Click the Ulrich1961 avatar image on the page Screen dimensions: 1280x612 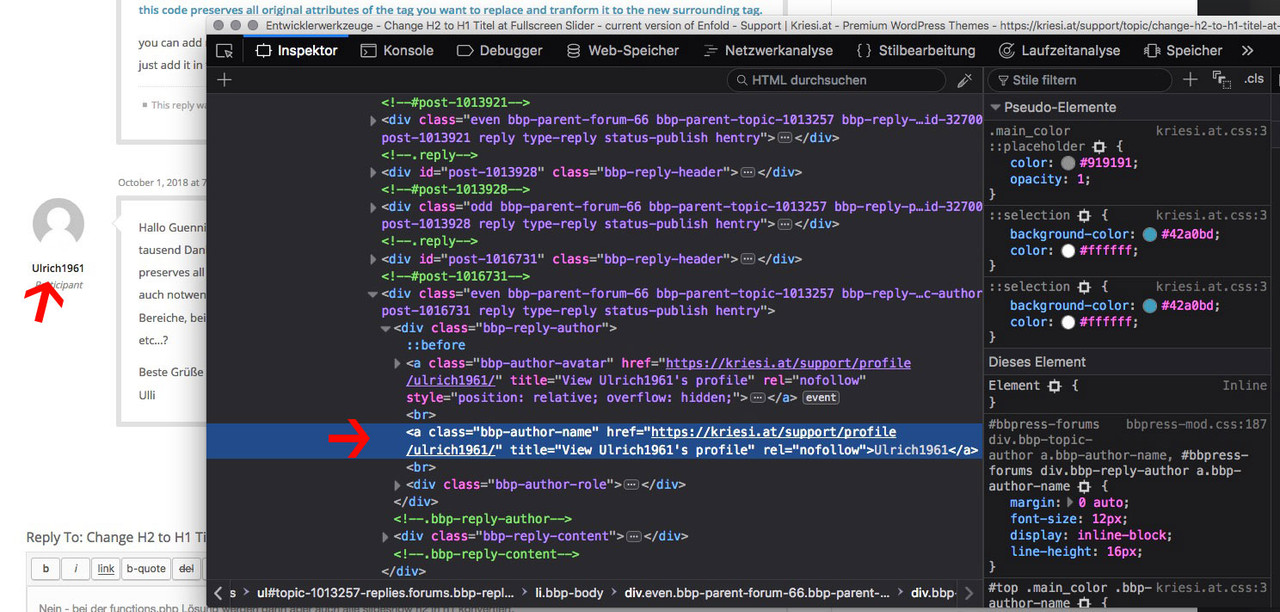point(58,224)
